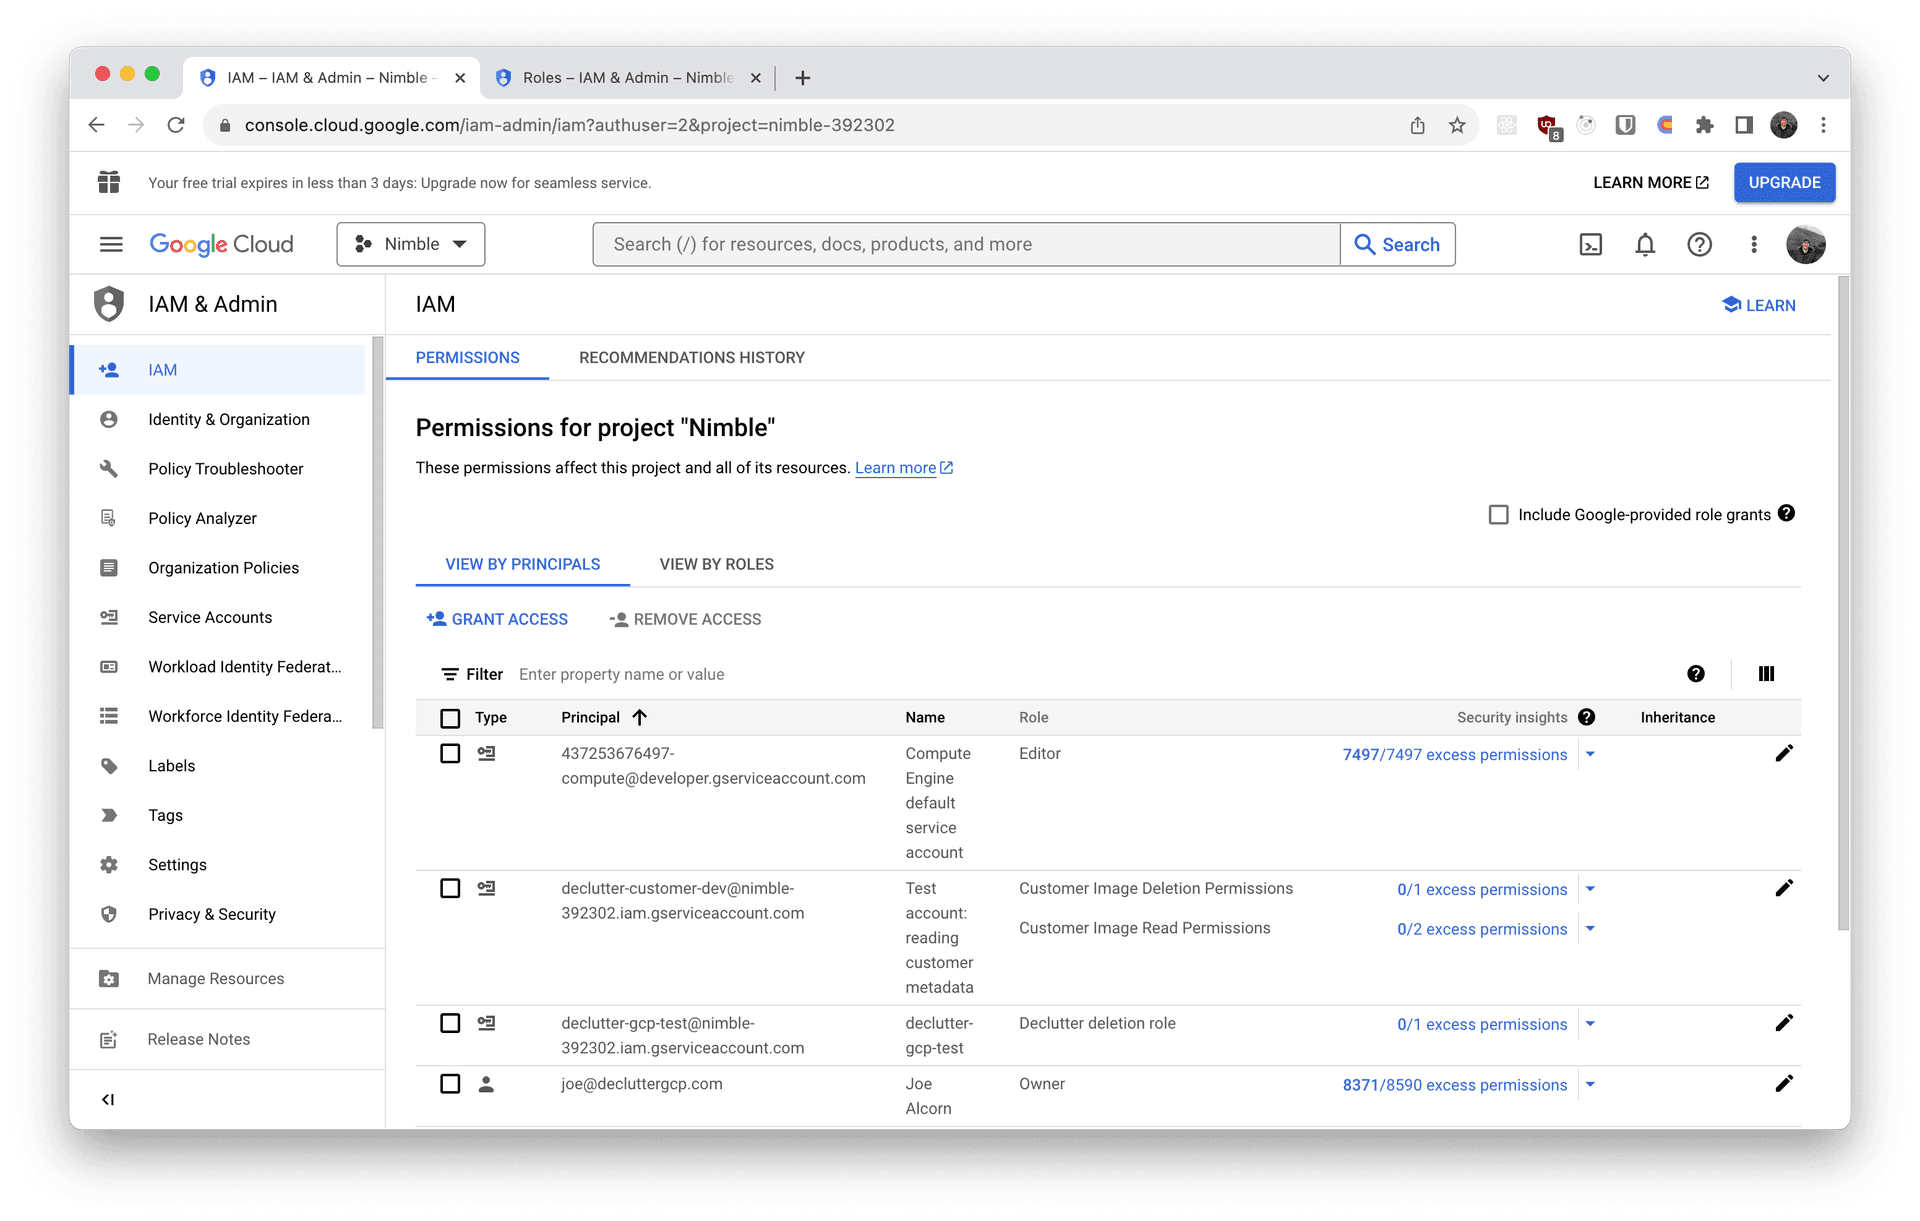Select the View by Principals tab
This screenshot has height=1221, width=1920.
(x=522, y=564)
